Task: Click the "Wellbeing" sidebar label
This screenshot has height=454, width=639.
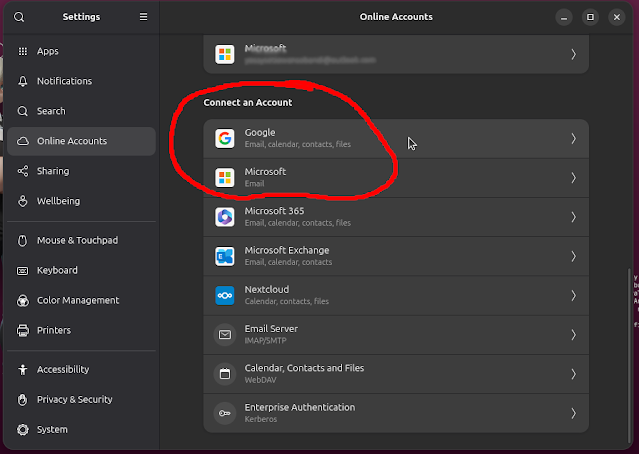Action: [x=59, y=201]
